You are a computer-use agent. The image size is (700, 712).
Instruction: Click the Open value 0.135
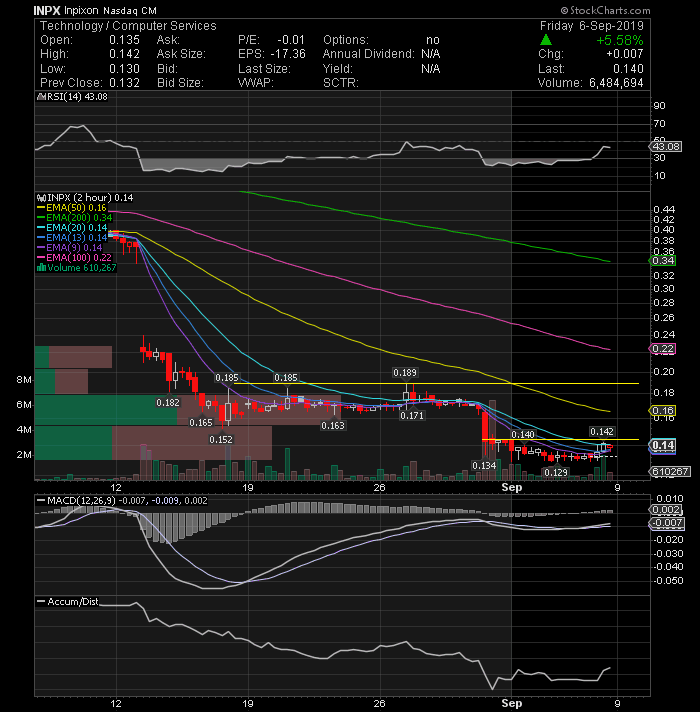click(124, 40)
